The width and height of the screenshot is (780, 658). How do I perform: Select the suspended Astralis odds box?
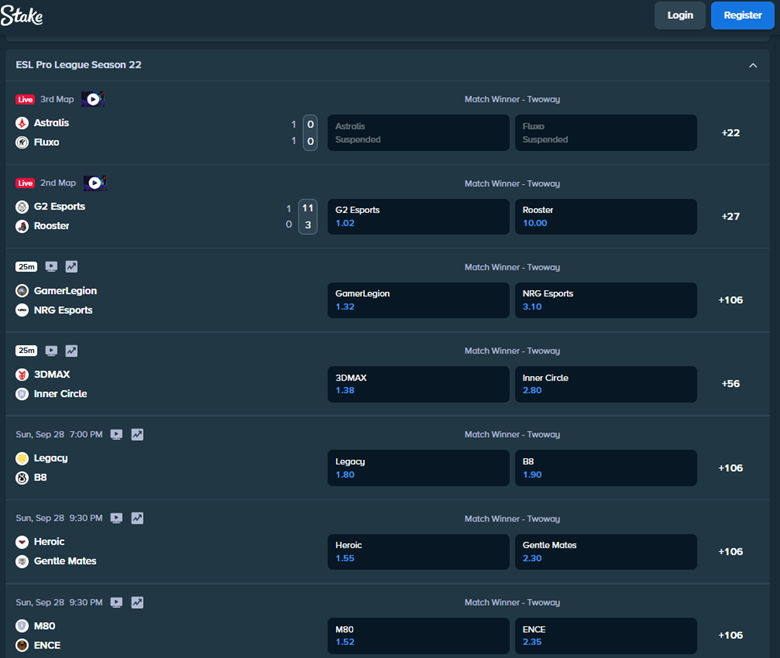click(418, 133)
